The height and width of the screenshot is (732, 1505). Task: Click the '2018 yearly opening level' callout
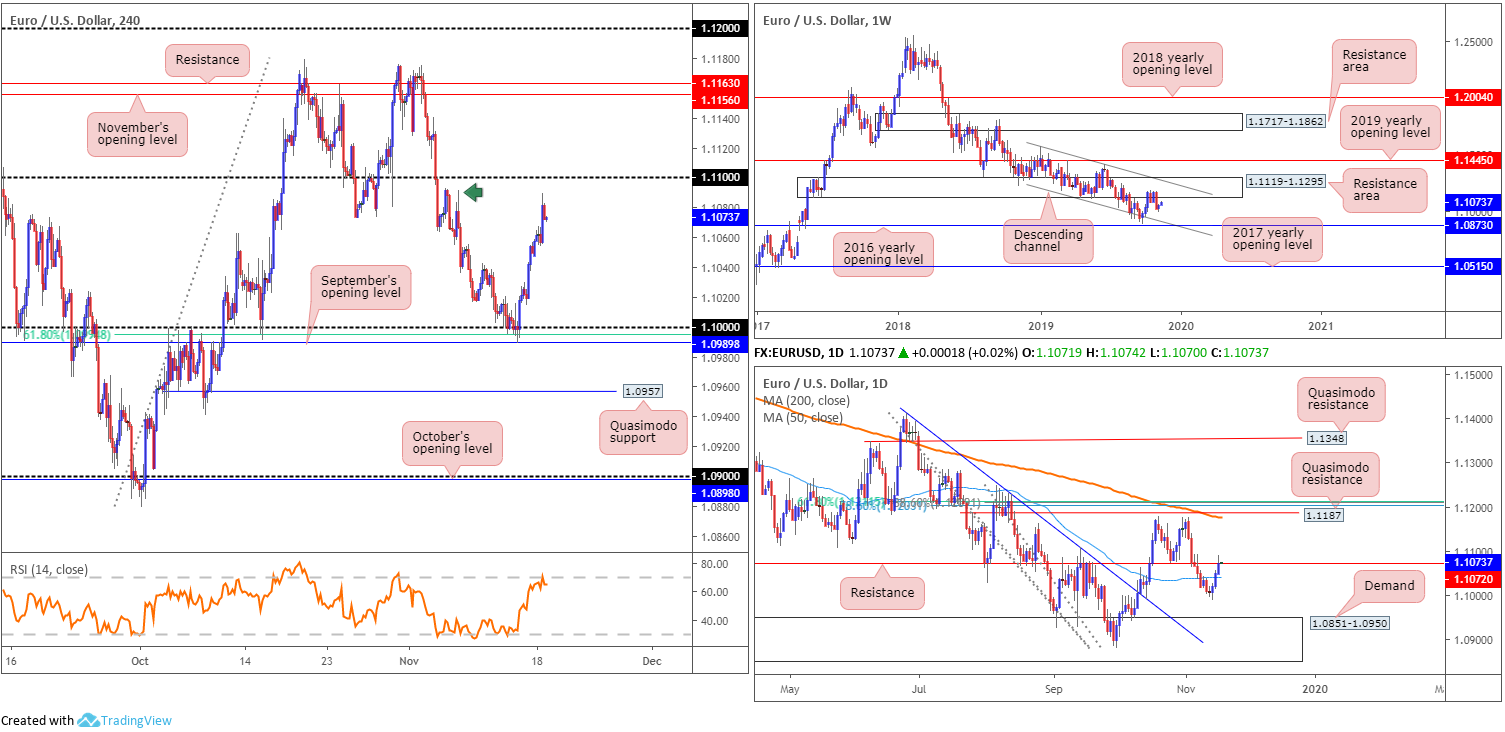point(1172,63)
